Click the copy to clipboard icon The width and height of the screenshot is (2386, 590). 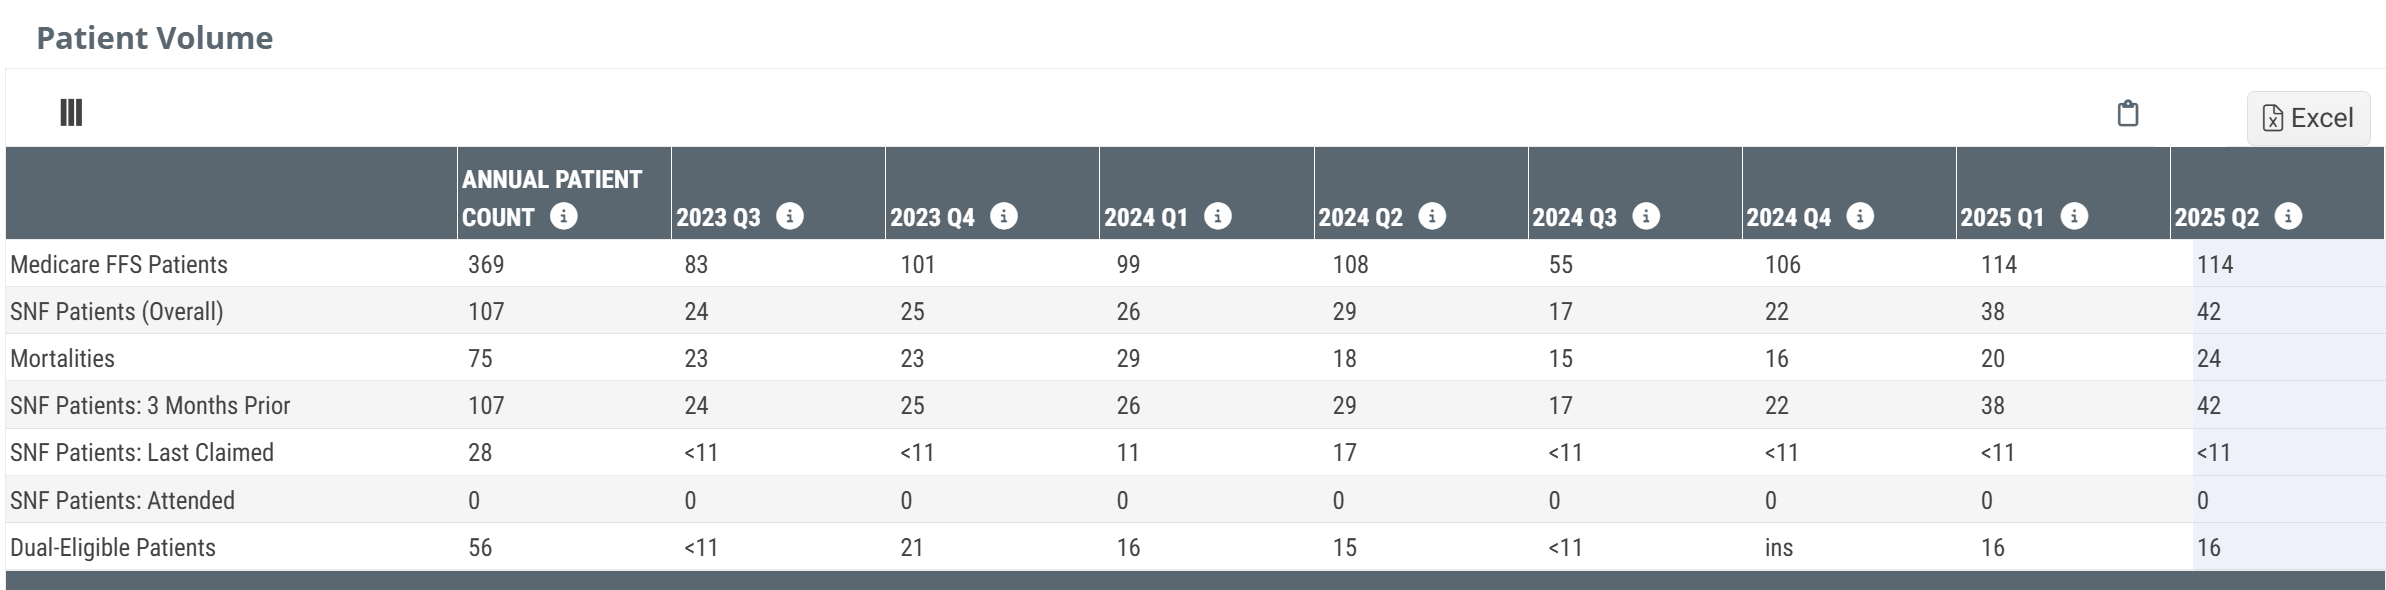click(x=2128, y=114)
